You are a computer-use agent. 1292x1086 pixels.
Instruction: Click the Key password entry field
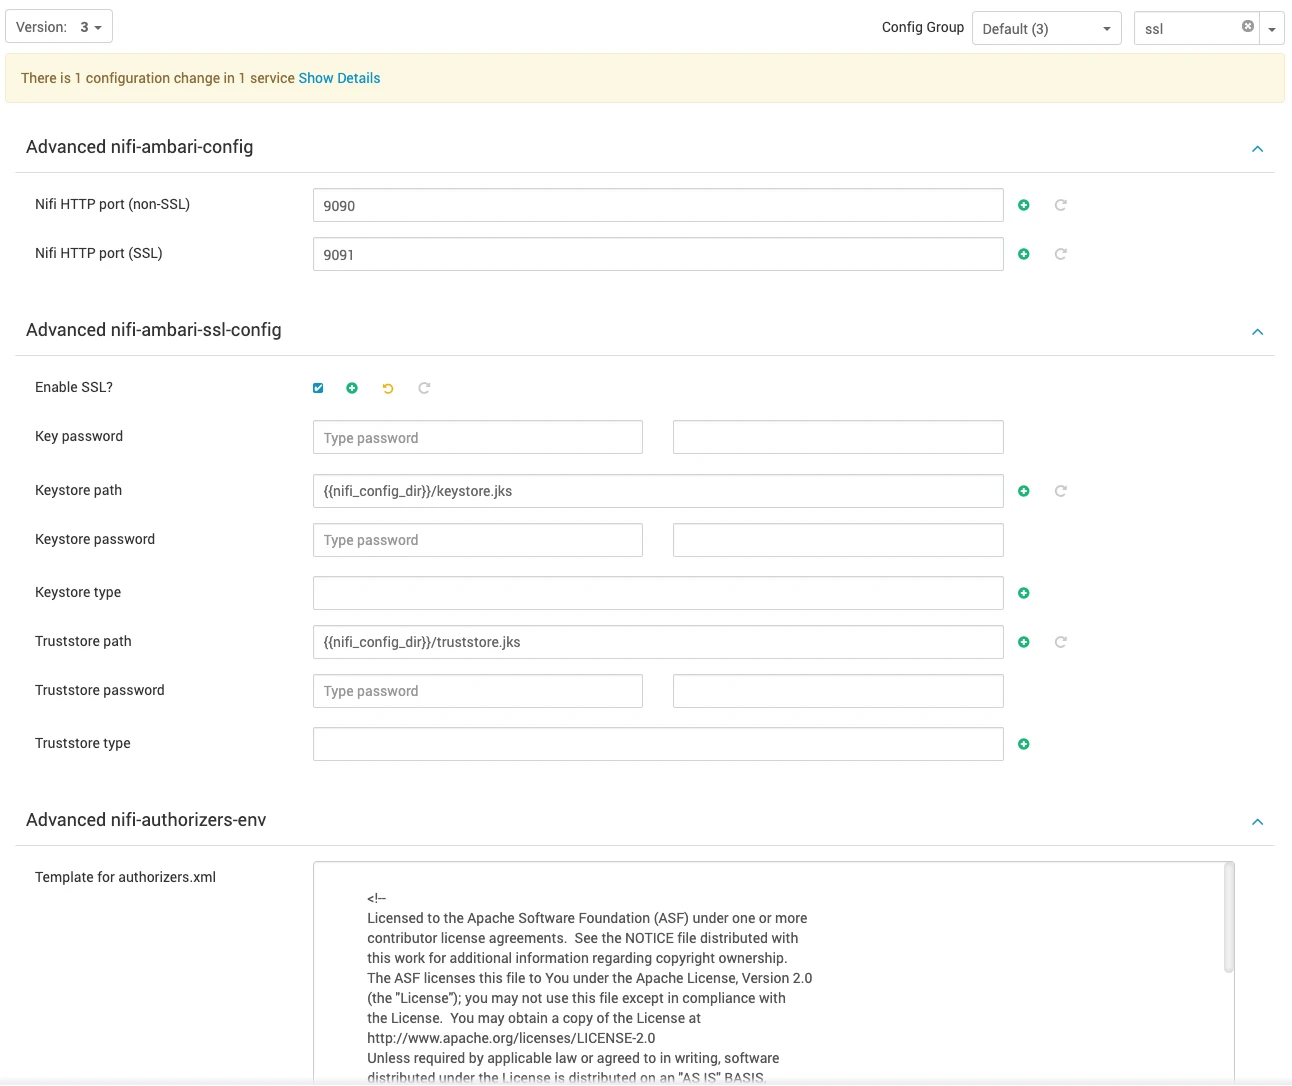click(x=478, y=437)
